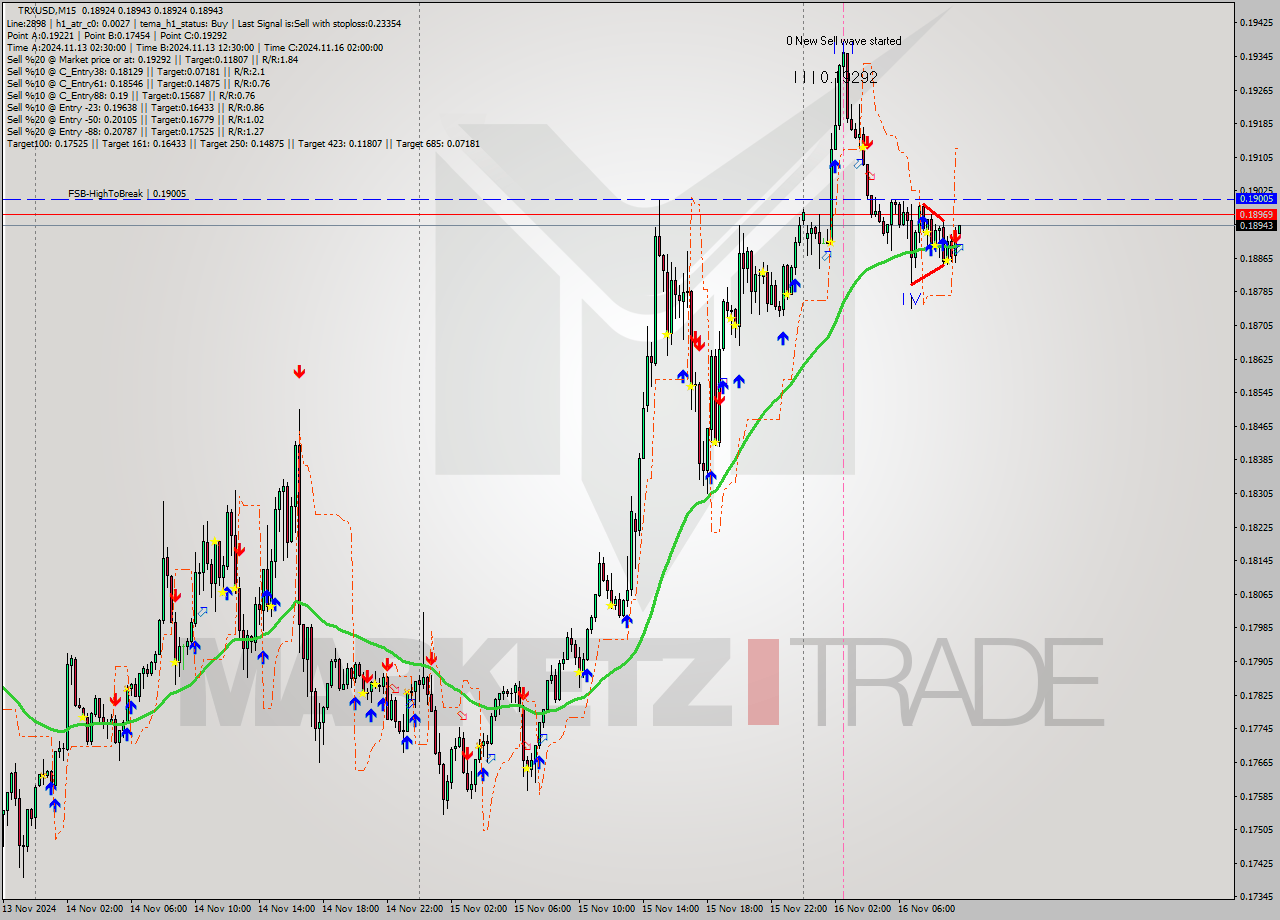Screen dimensions: 1280x920
Task: Click the 0.19265 price axis label
Action: (1256, 90)
